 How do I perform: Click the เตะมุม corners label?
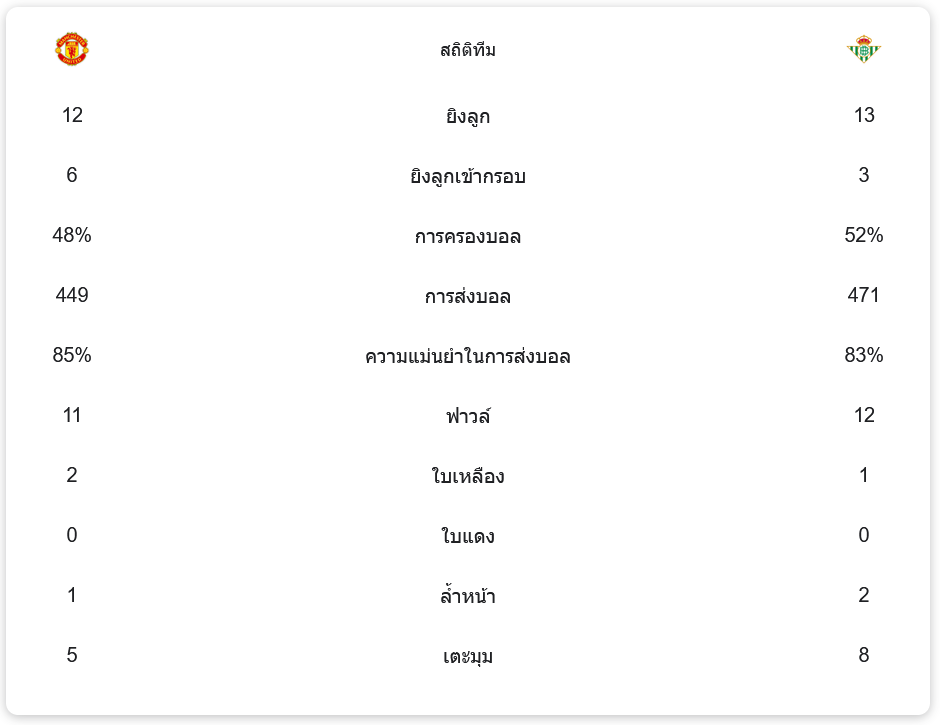click(468, 655)
